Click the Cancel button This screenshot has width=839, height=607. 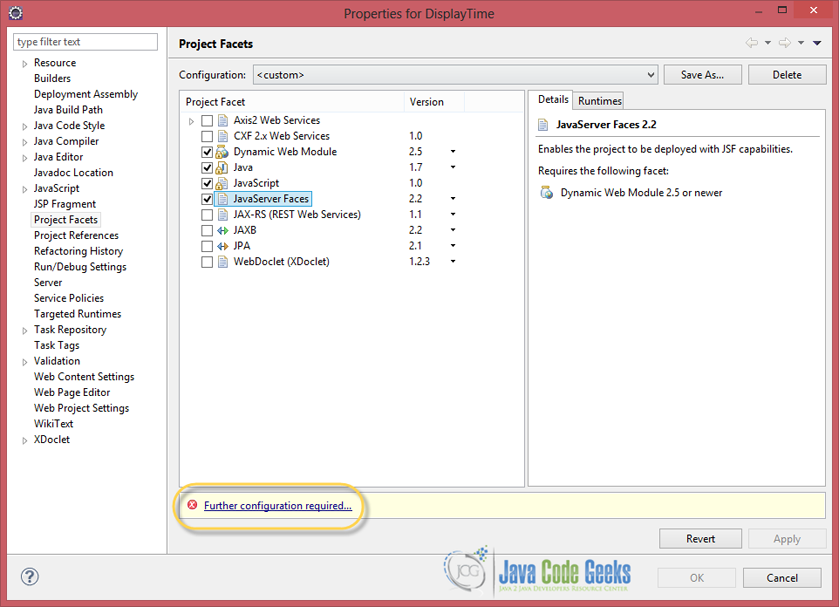(782, 578)
